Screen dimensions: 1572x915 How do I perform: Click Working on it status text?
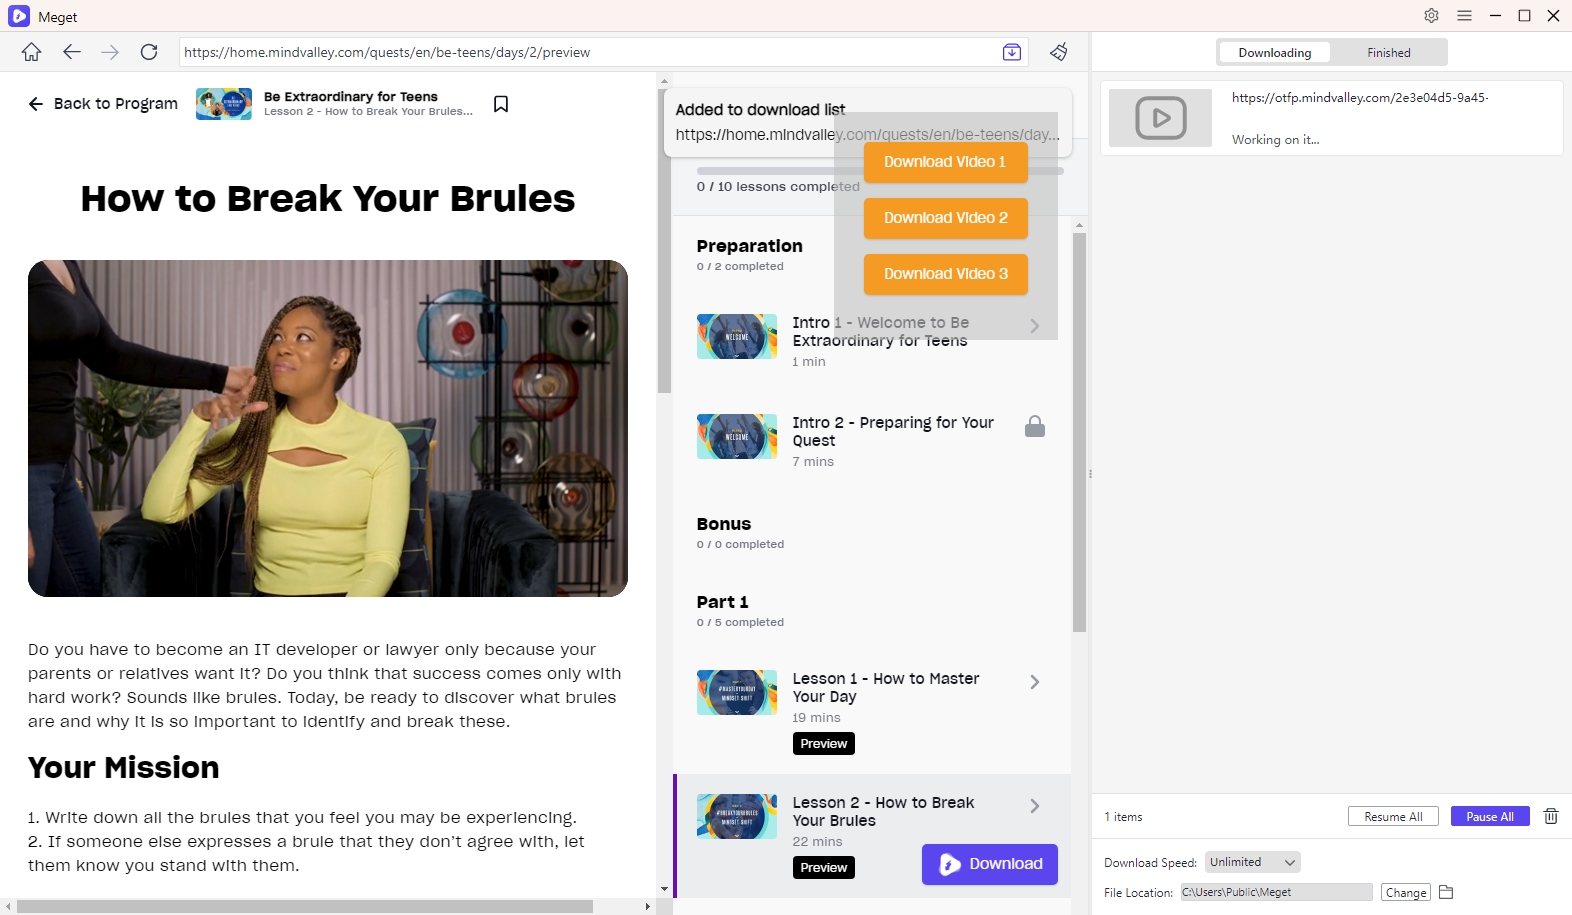1276,140
